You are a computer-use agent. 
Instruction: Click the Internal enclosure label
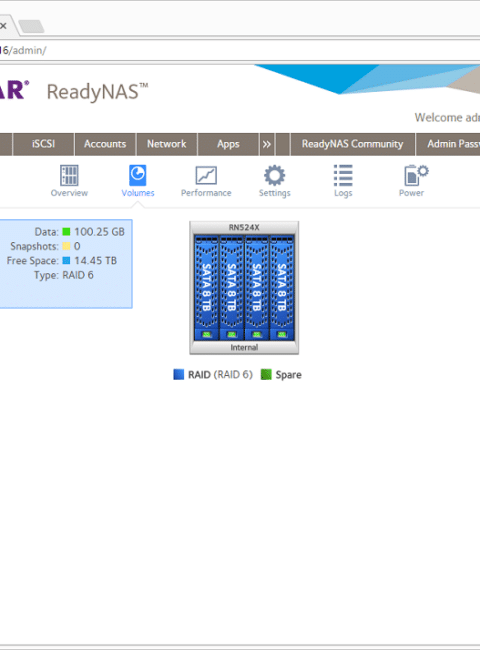point(244,347)
